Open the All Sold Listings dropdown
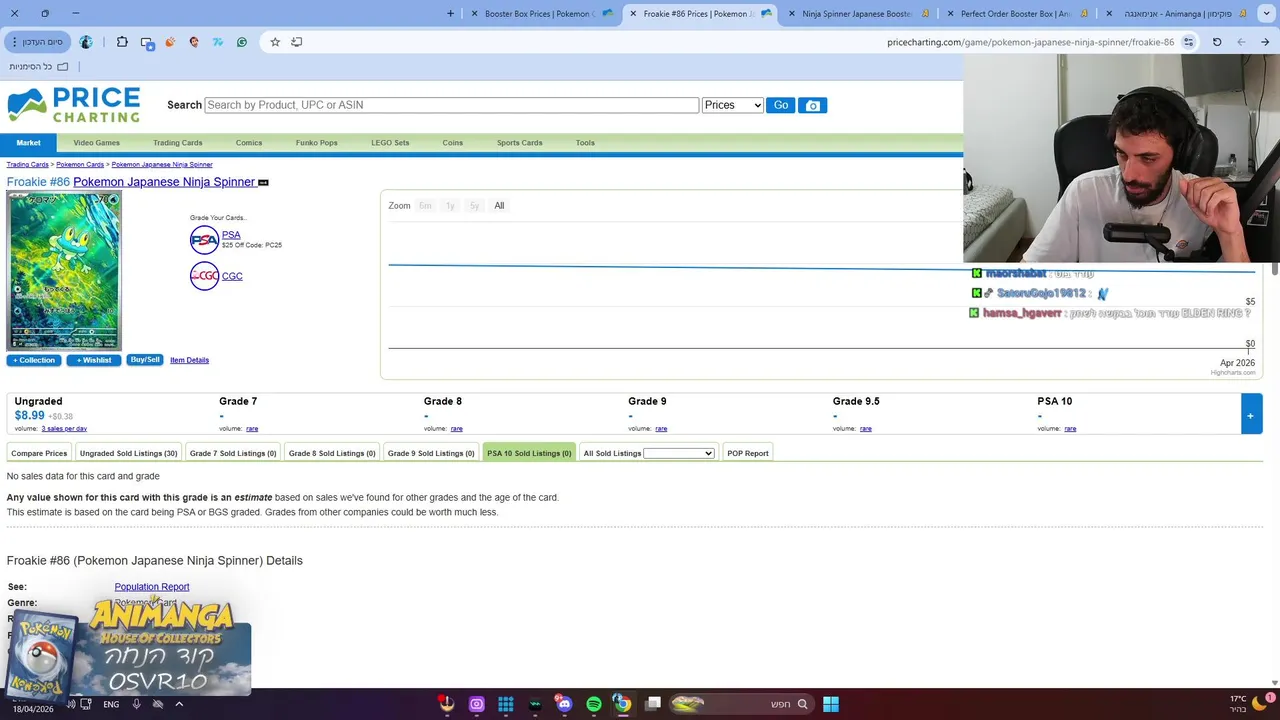Viewport: 1280px width, 720px height. 679,453
